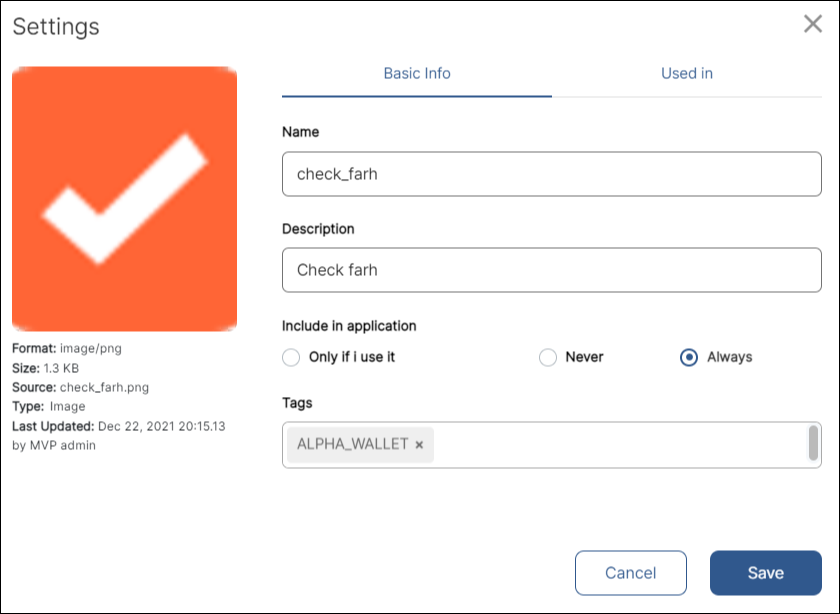Screen dimensions: 840x614
Task: Choose the Never radio button
Action: (x=548, y=357)
